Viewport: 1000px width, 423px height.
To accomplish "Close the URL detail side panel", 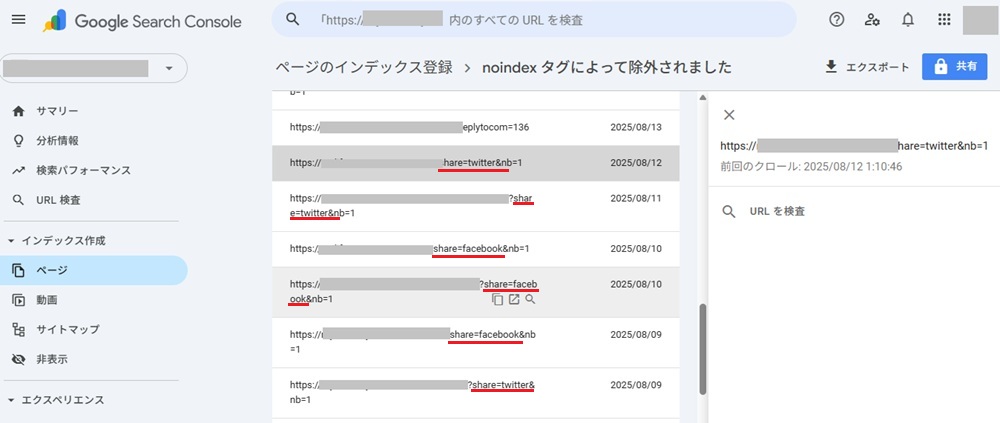I will point(729,115).
